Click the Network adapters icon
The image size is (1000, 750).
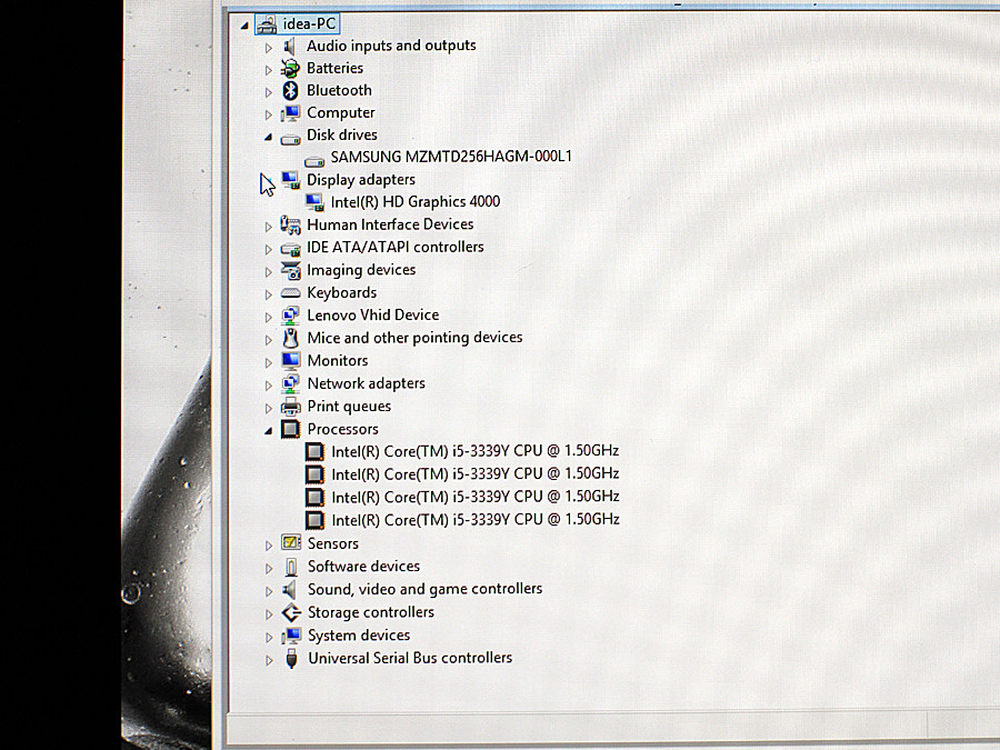click(x=291, y=384)
